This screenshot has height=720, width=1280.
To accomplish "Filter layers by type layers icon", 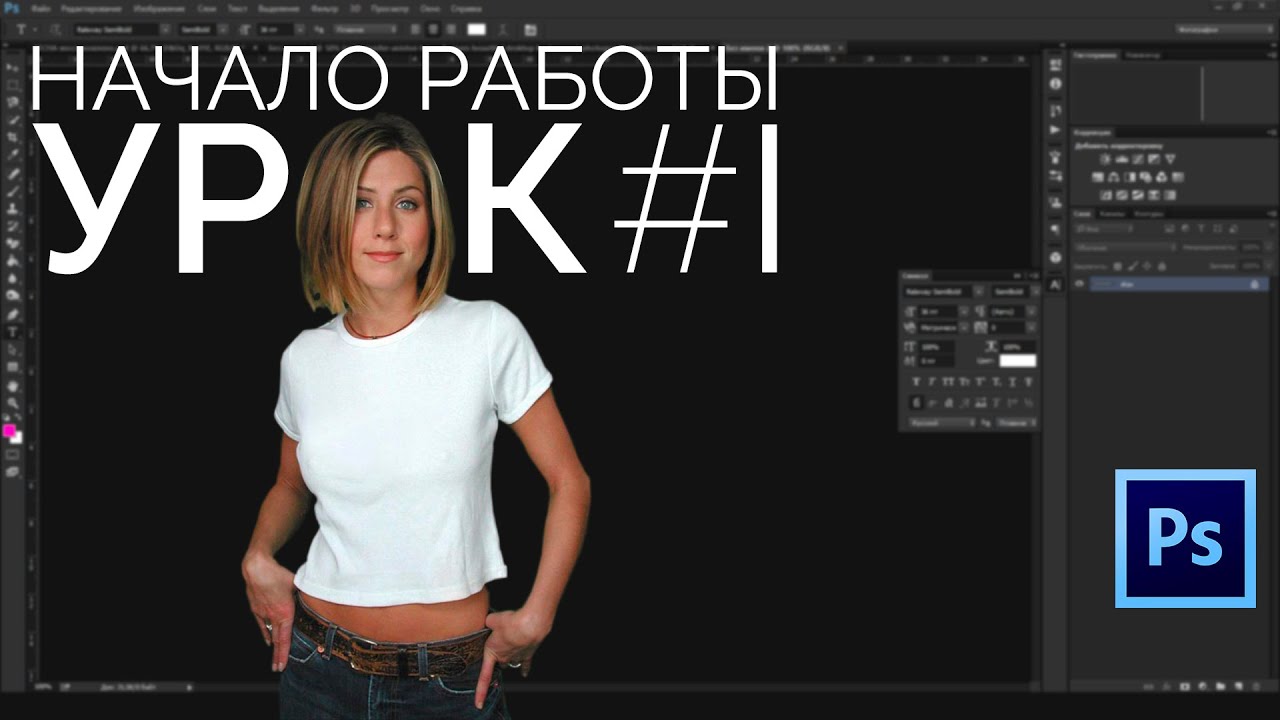I will [1201, 228].
